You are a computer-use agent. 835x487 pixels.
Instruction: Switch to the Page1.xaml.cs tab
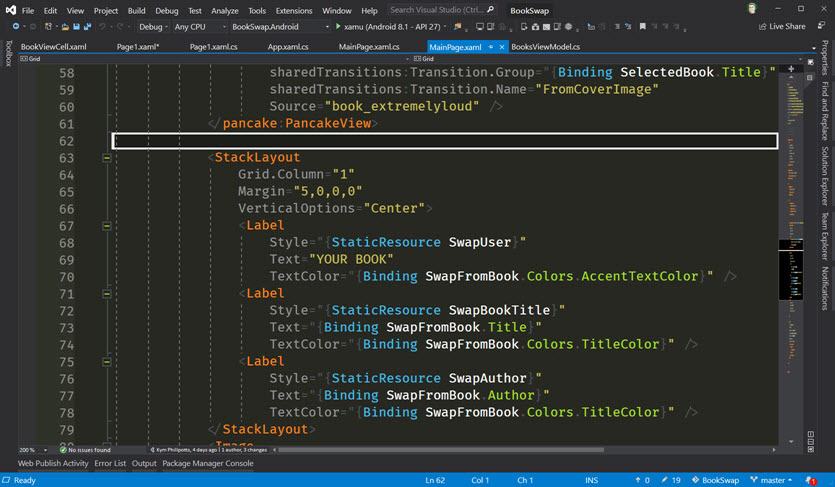click(x=214, y=47)
